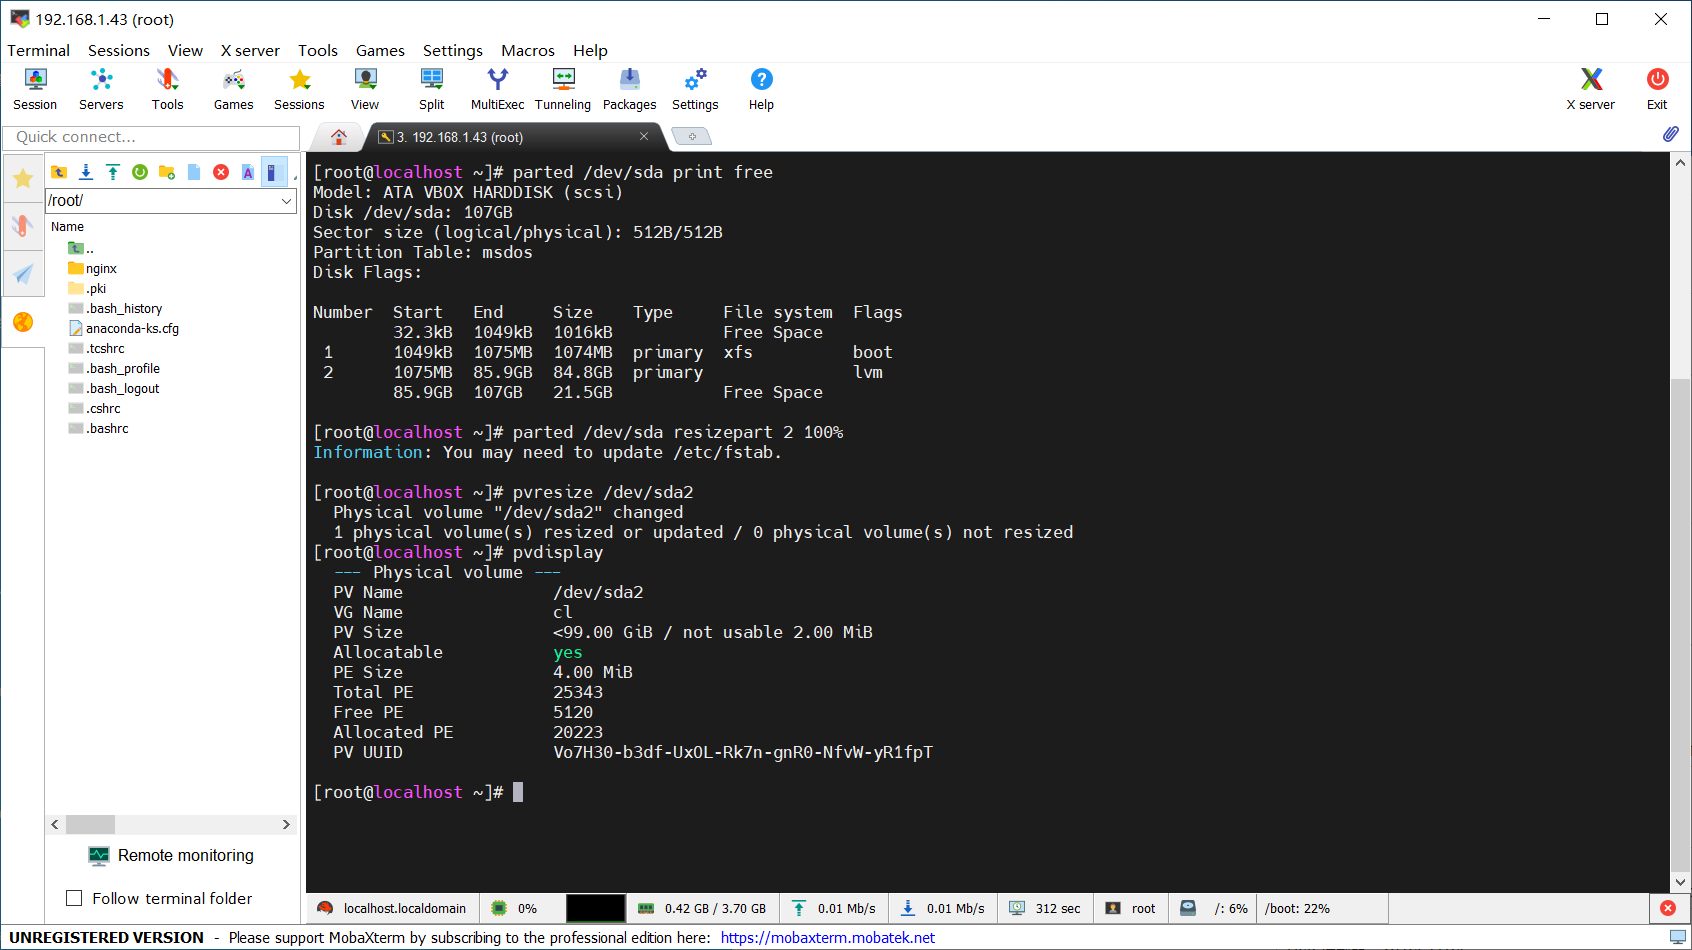Expand the /root/ path dropdown
This screenshot has width=1692, height=950.
286,201
